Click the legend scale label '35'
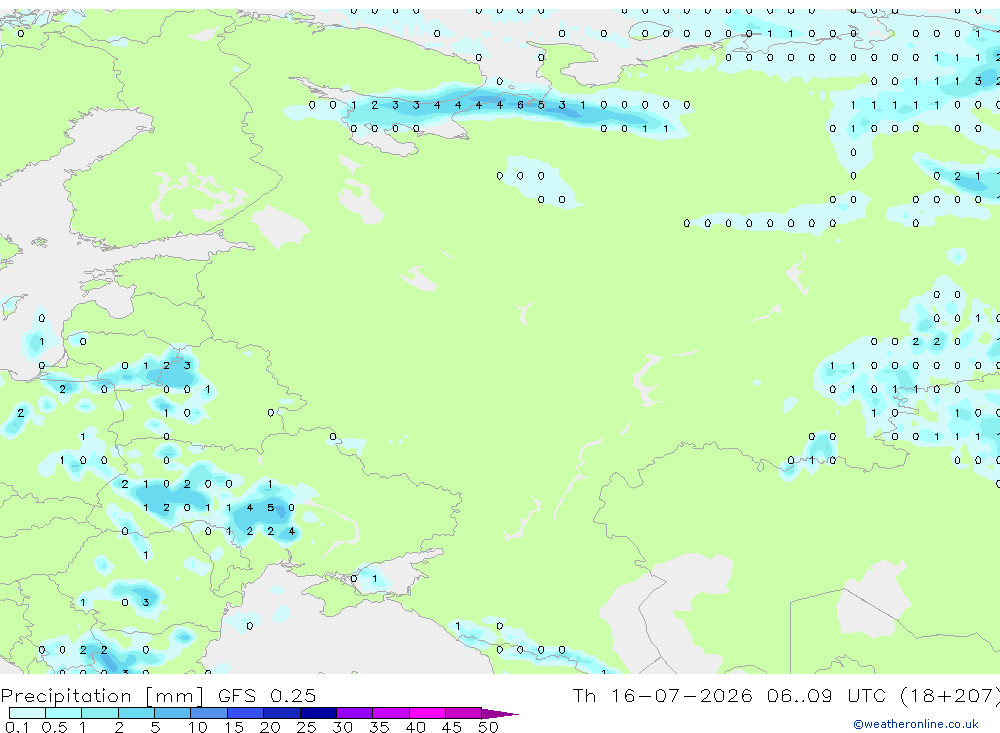This screenshot has height=733, width=1000. (x=379, y=727)
